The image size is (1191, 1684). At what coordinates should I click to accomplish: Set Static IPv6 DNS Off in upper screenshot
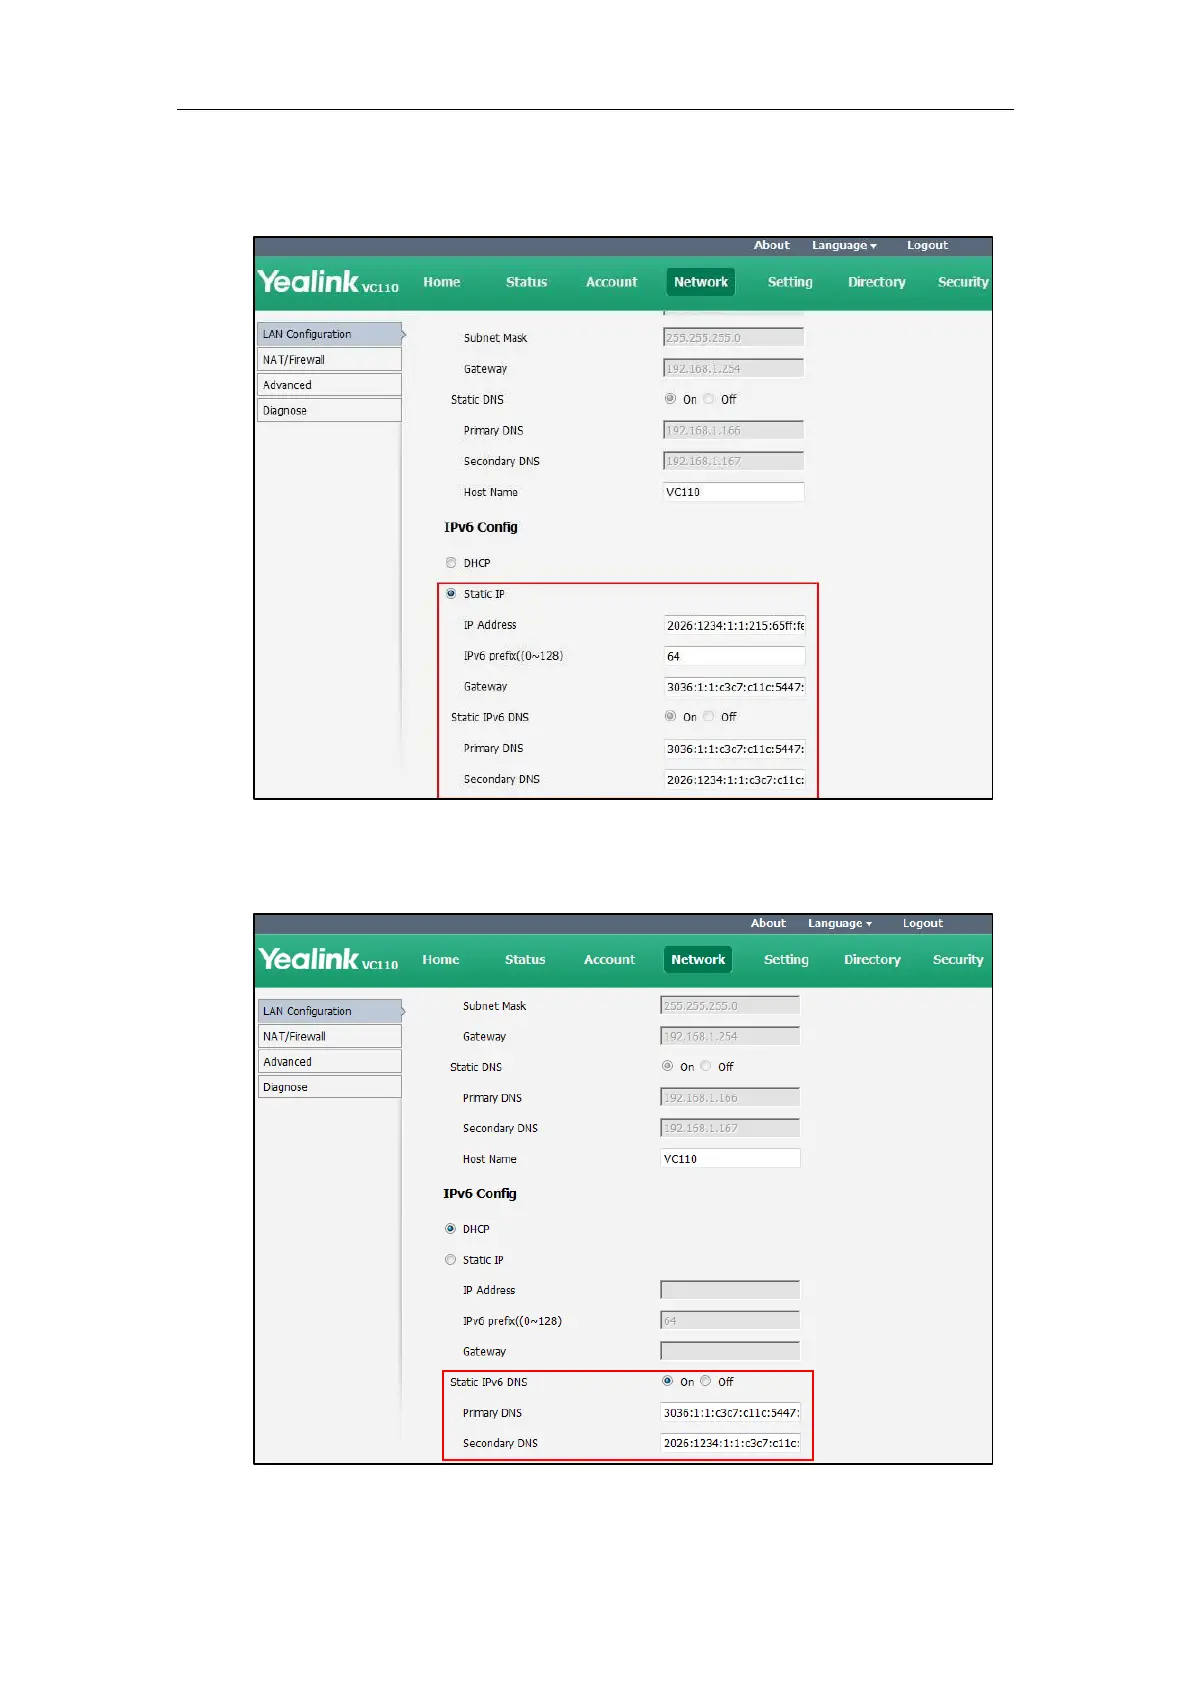click(709, 717)
